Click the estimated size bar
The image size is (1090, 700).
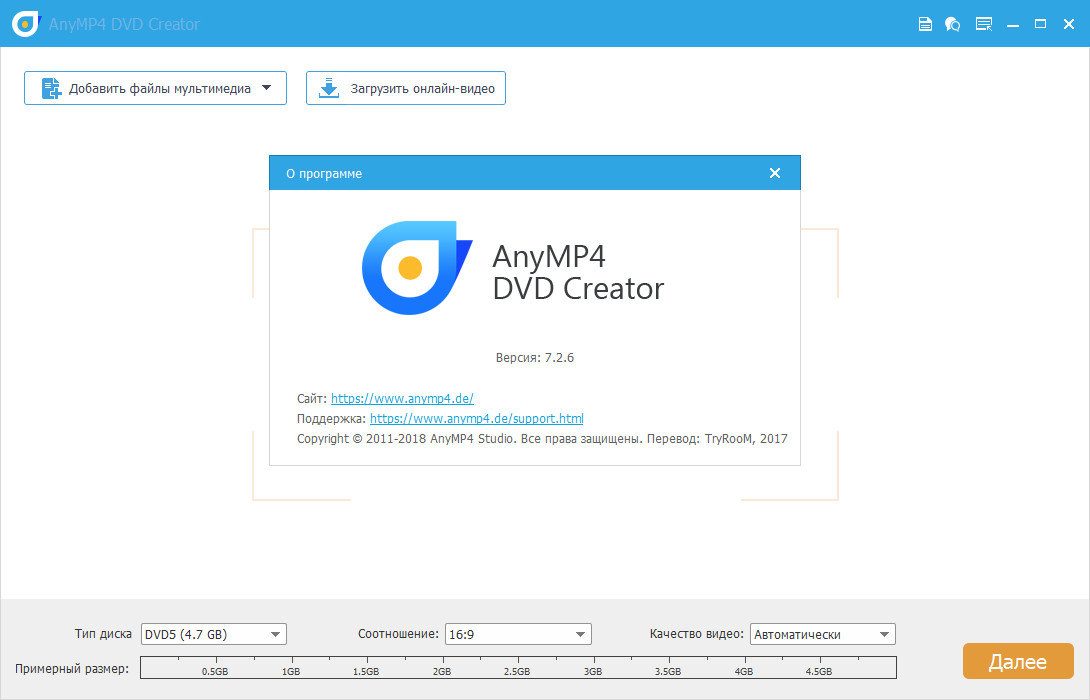click(x=519, y=667)
